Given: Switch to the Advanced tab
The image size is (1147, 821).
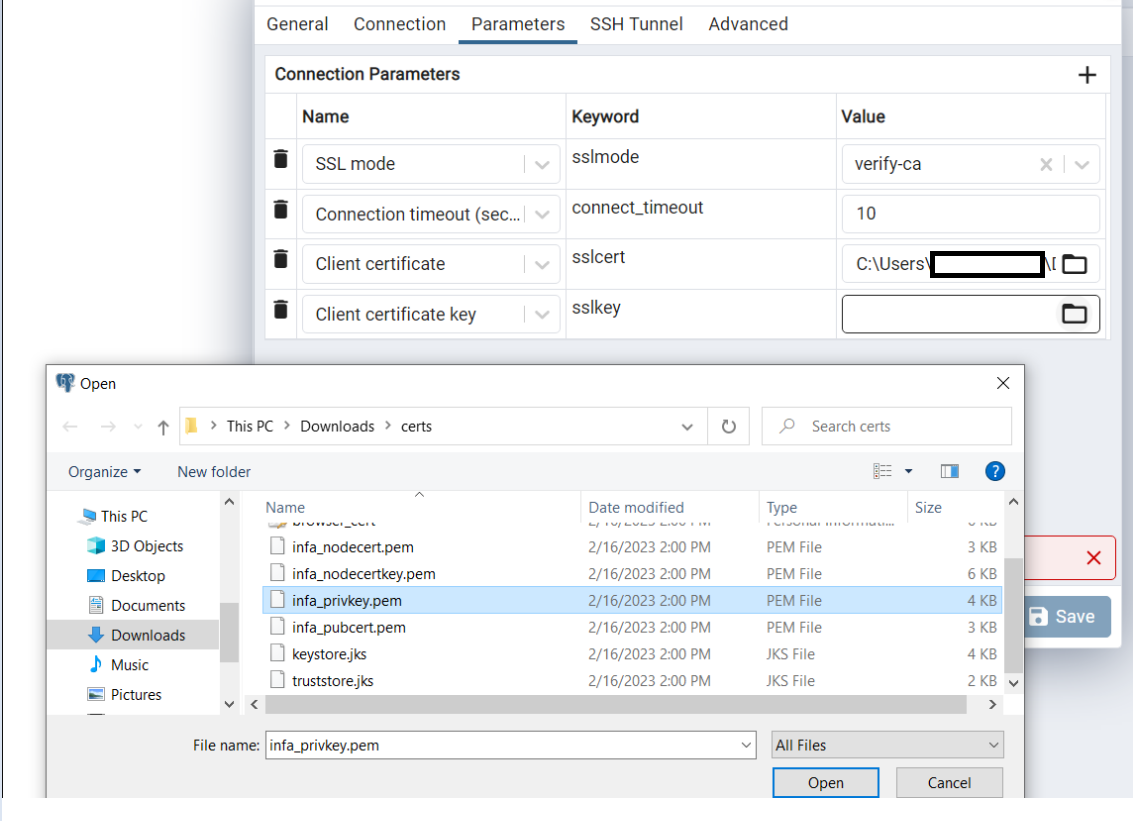Looking at the screenshot, I should (x=748, y=24).
